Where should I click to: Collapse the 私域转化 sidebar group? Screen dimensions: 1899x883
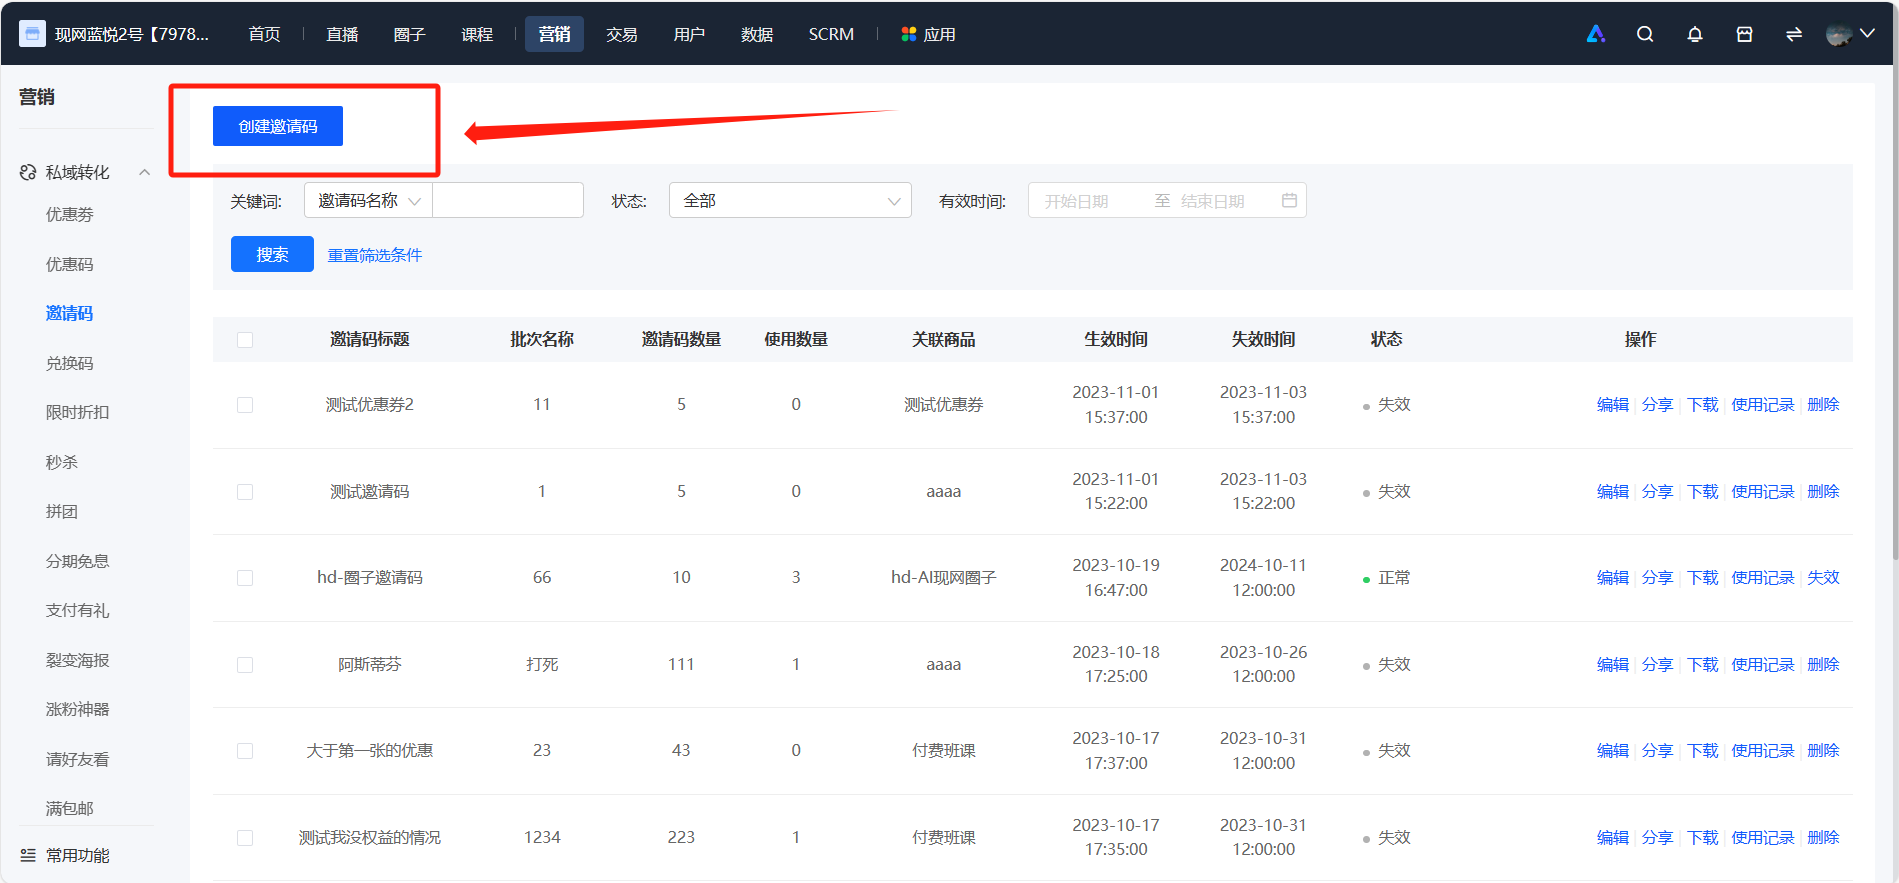point(144,172)
